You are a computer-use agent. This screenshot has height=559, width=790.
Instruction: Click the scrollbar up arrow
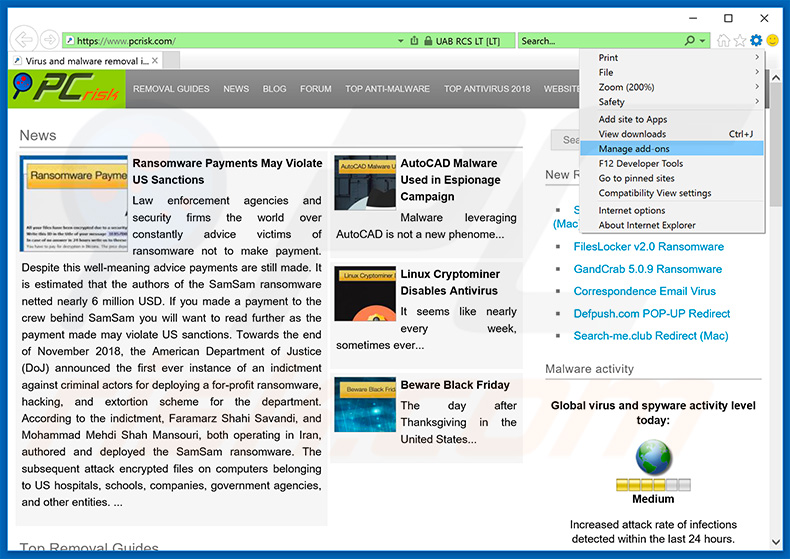pyautogui.click(x=775, y=78)
